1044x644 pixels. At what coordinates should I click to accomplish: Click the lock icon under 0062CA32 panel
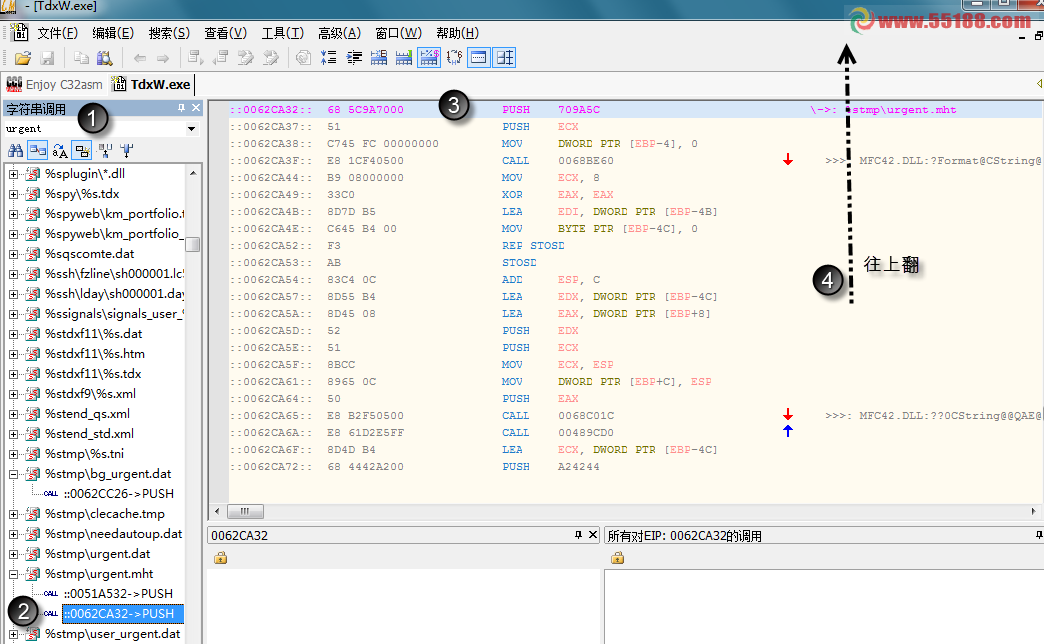220,558
